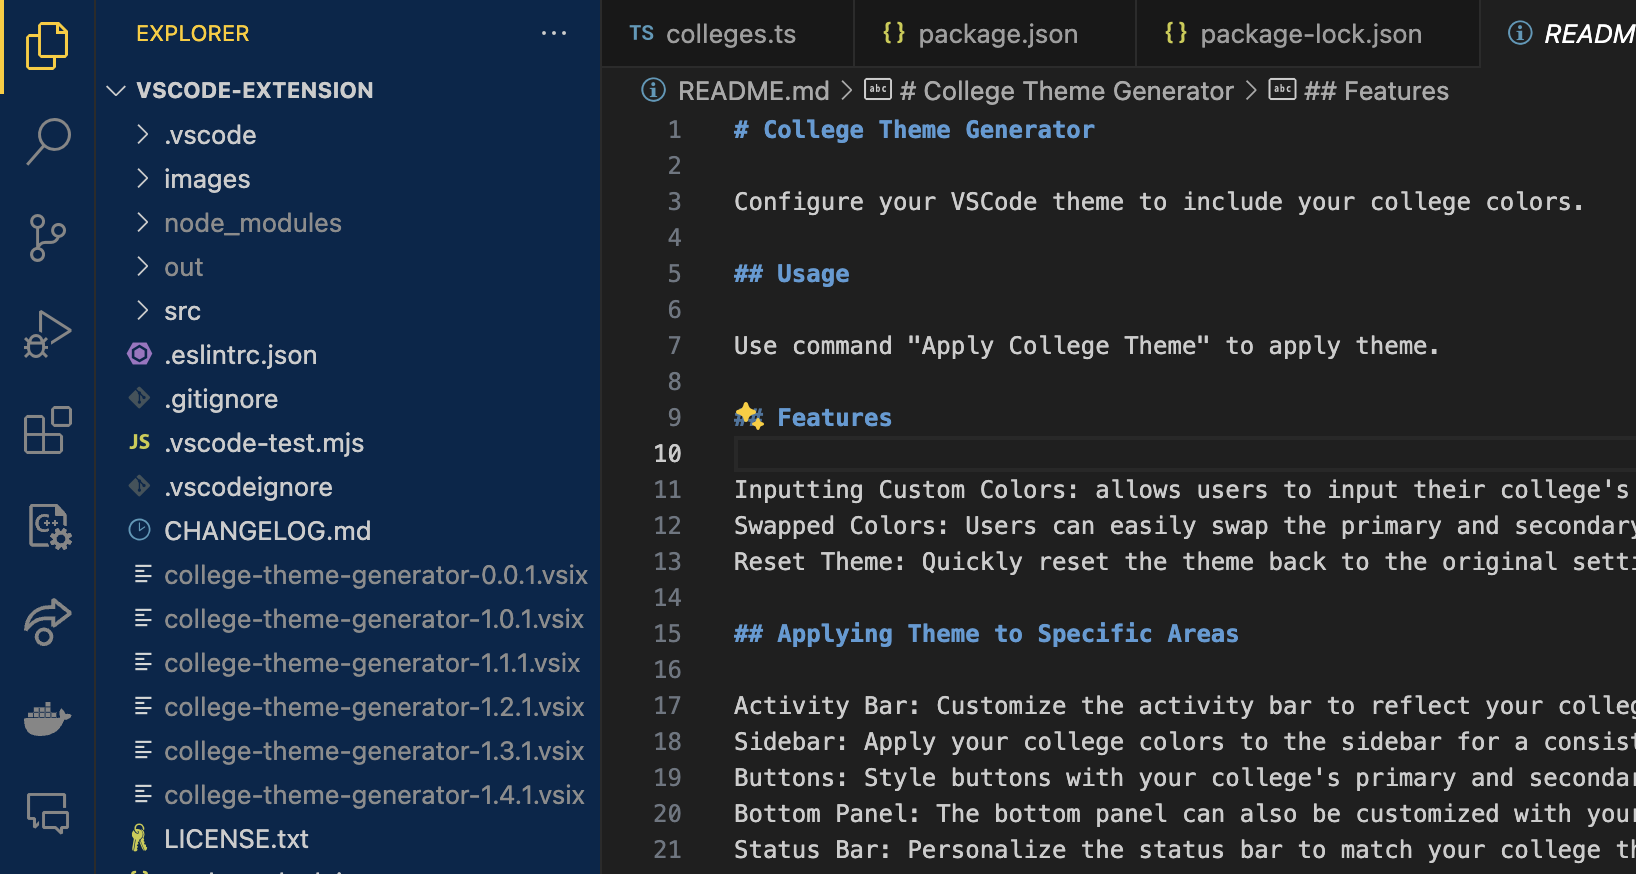Open college-theme-generator-1.0.1.vsix
1636x874 pixels.
[x=374, y=619]
